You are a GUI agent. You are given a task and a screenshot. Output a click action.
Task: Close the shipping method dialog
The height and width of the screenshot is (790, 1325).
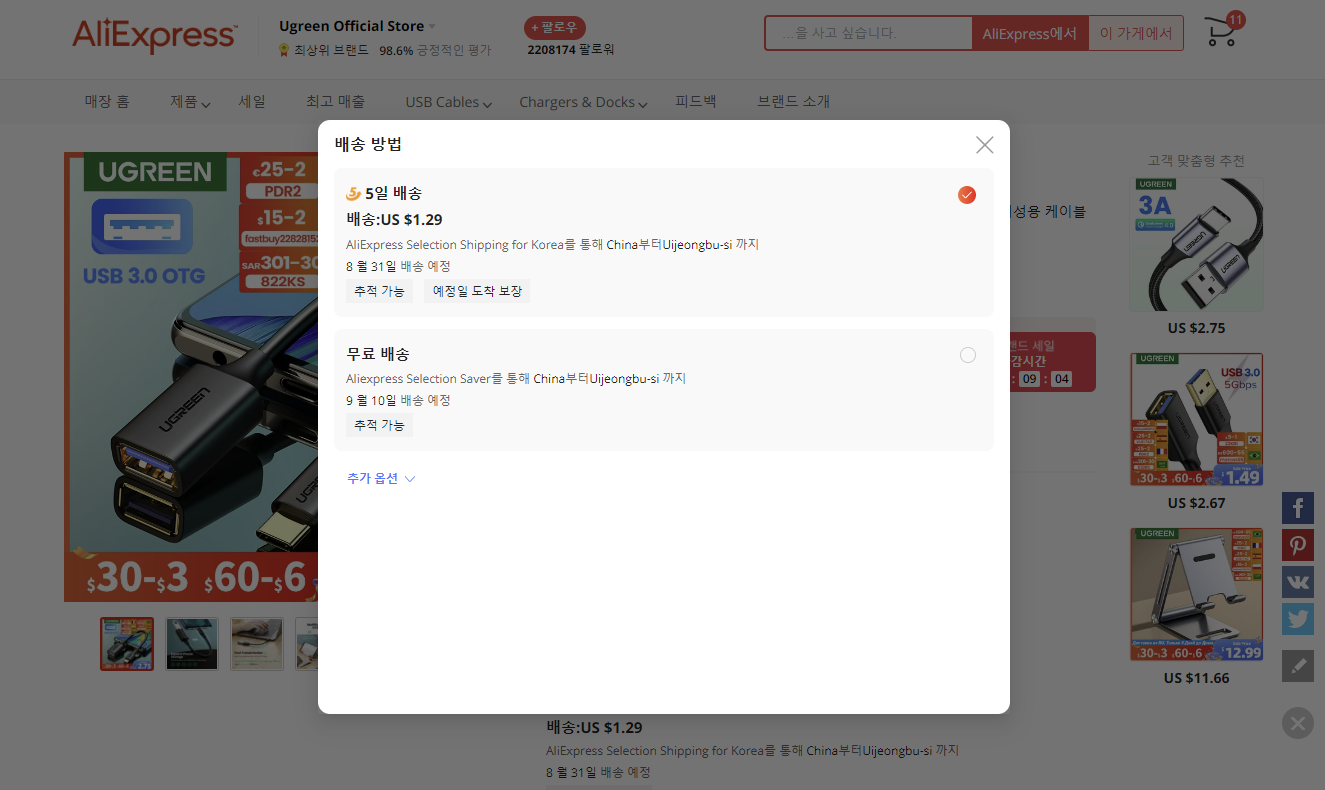(x=985, y=145)
